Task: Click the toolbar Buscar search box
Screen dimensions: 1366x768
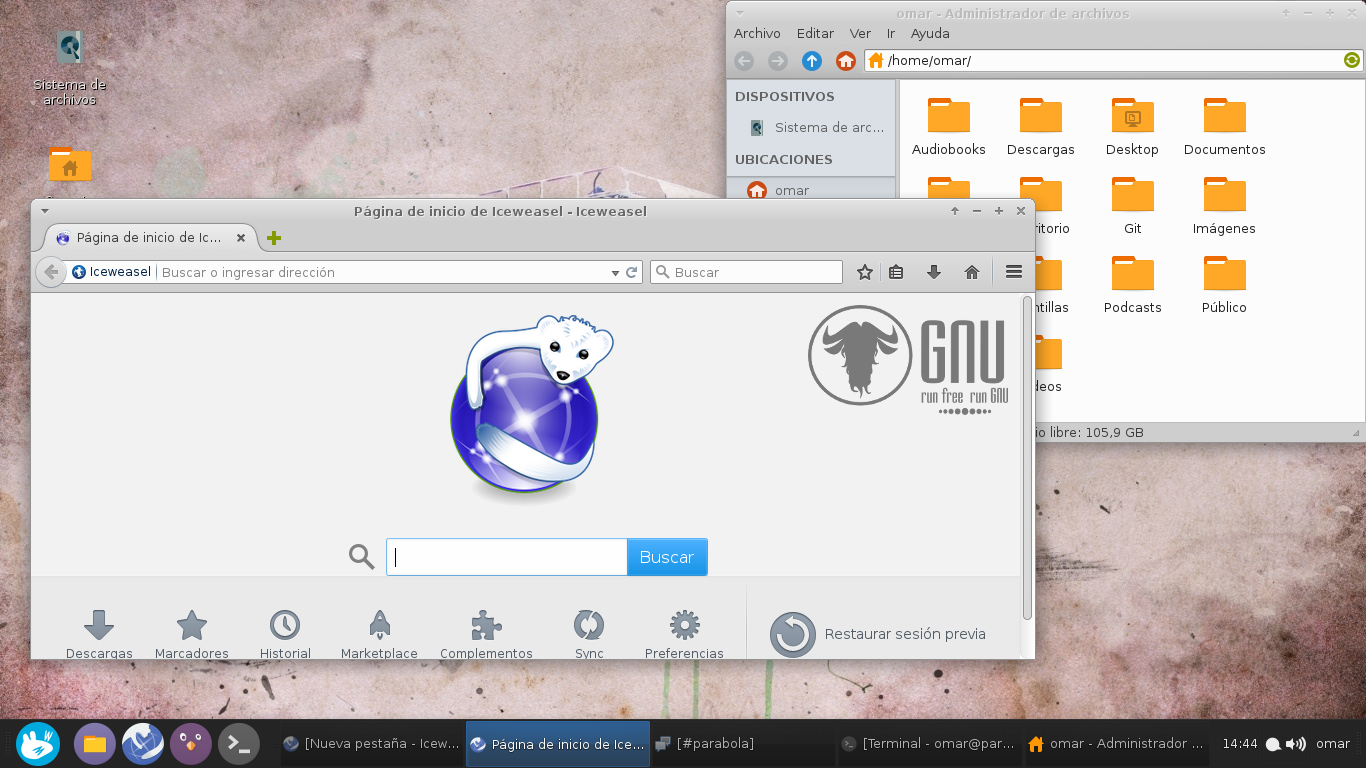Action: (747, 272)
